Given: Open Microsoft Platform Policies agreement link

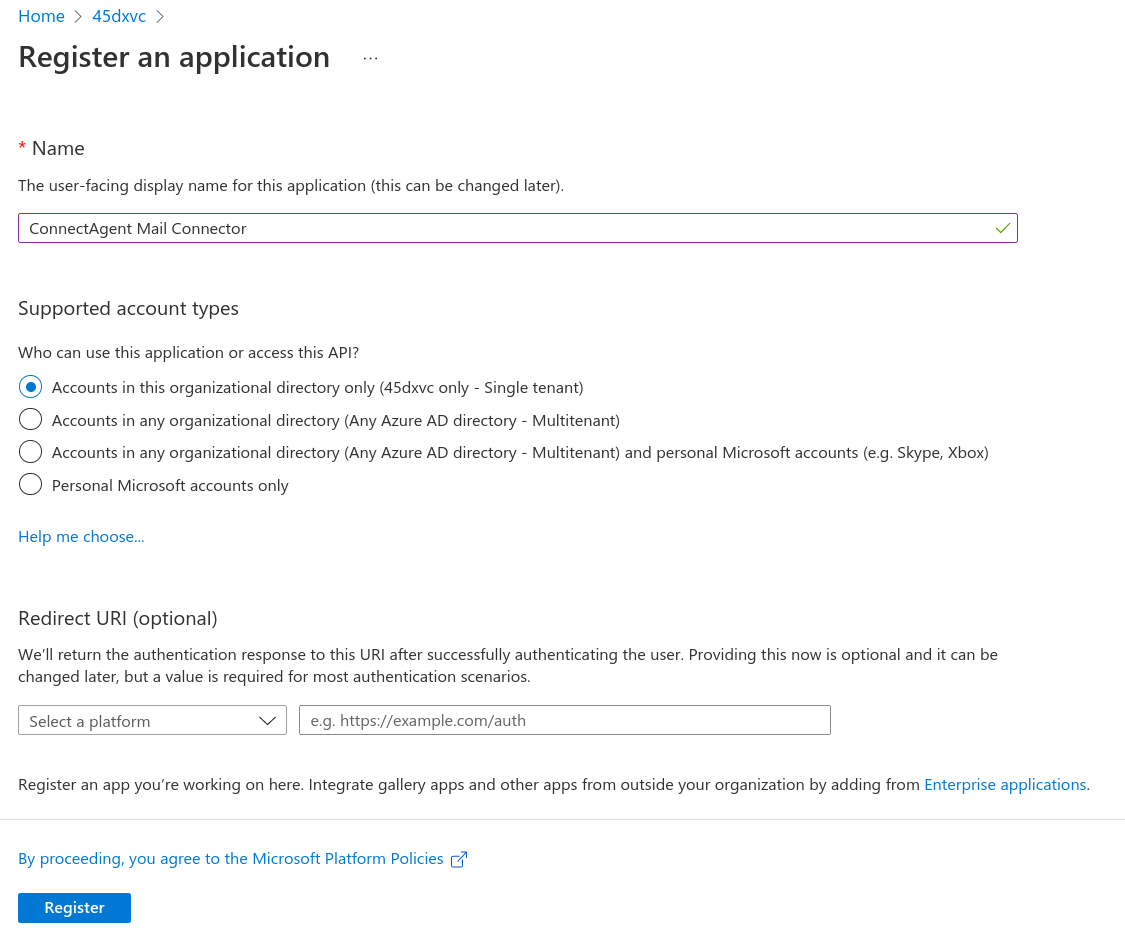Looking at the screenshot, I should coord(230,859).
